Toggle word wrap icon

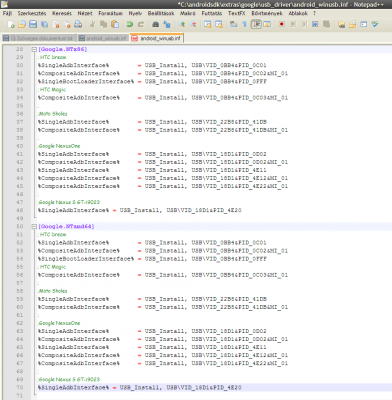coord(234,24)
